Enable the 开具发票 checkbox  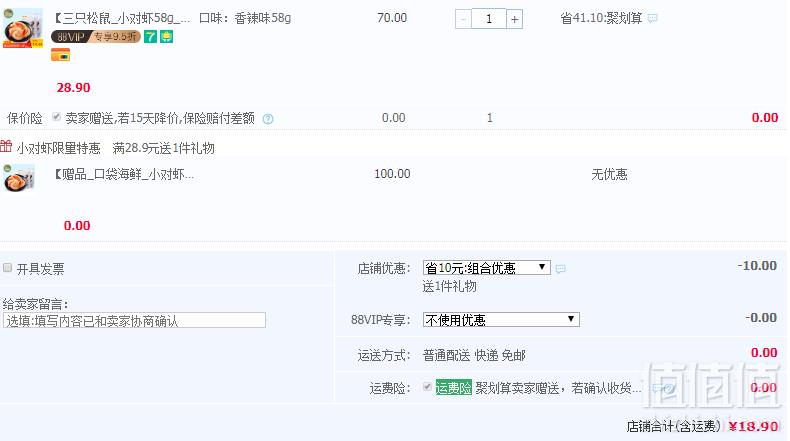pos(8,268)
